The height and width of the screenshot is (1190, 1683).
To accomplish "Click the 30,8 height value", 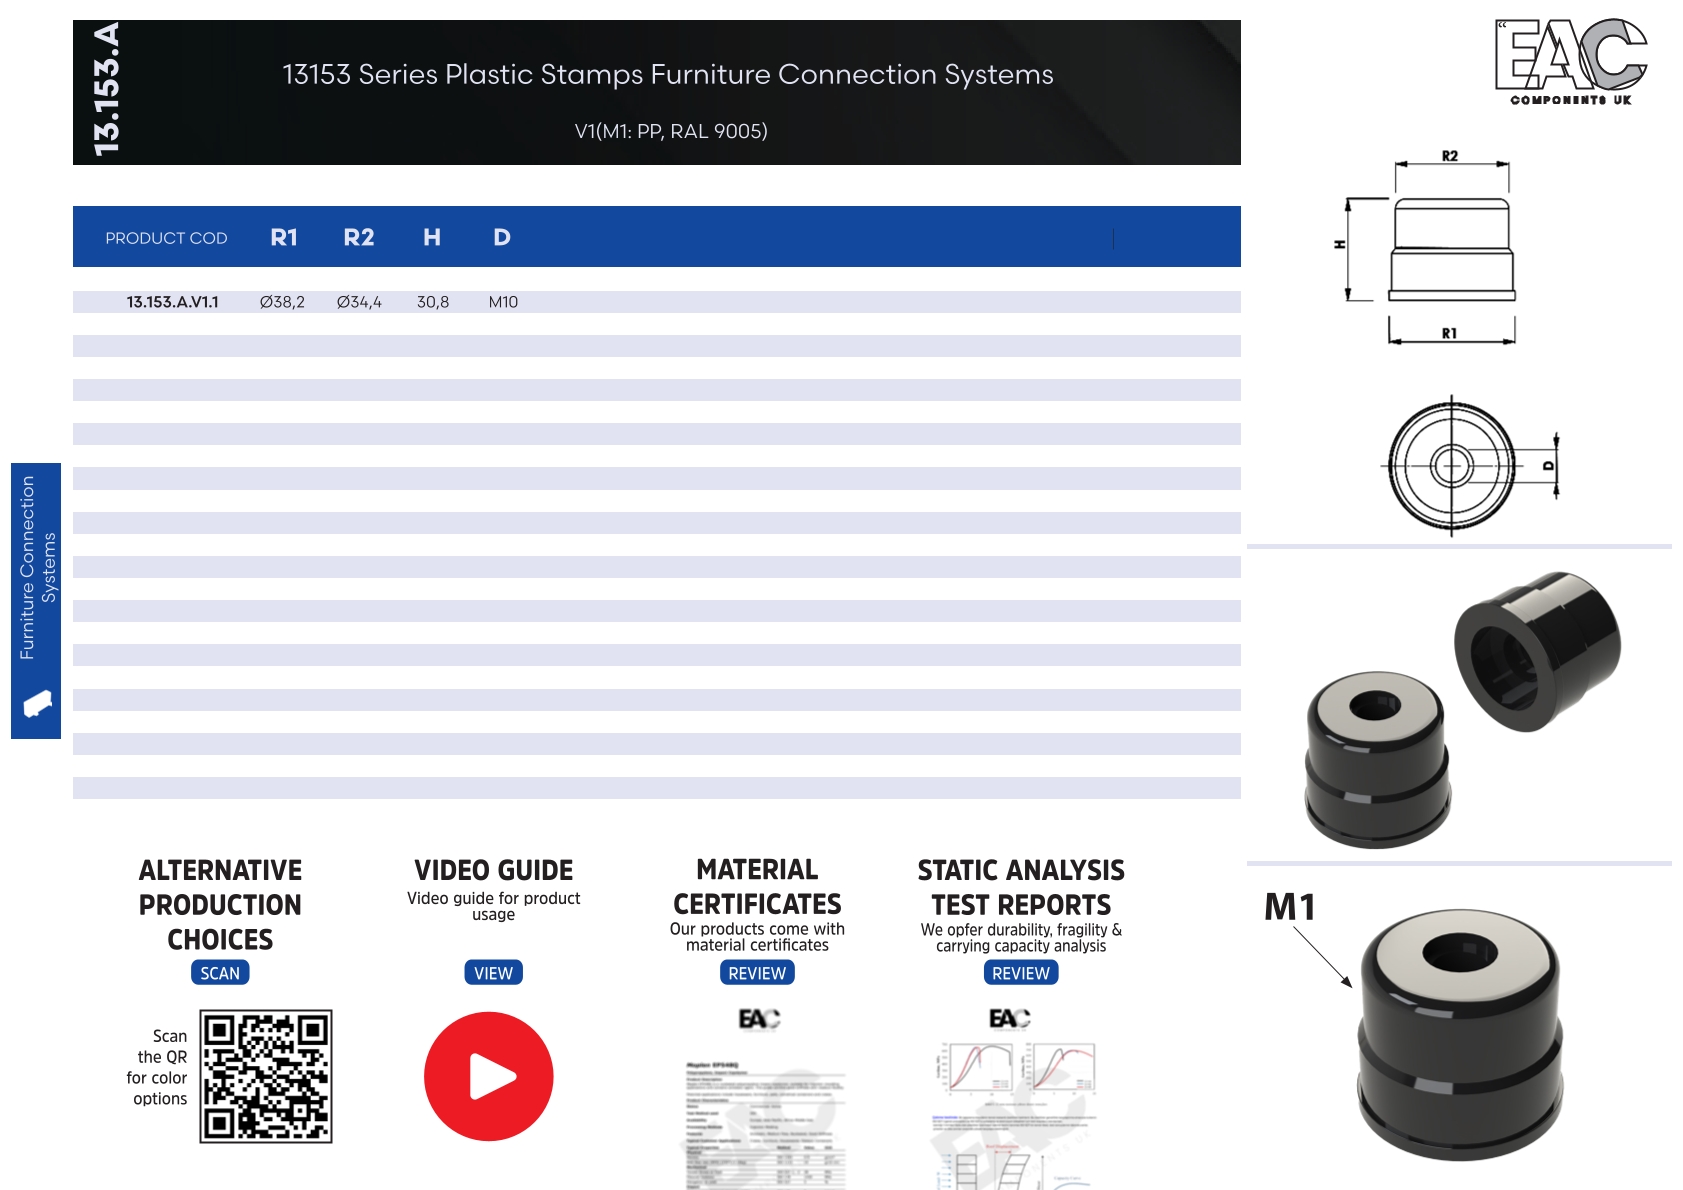I will (433, 302).
